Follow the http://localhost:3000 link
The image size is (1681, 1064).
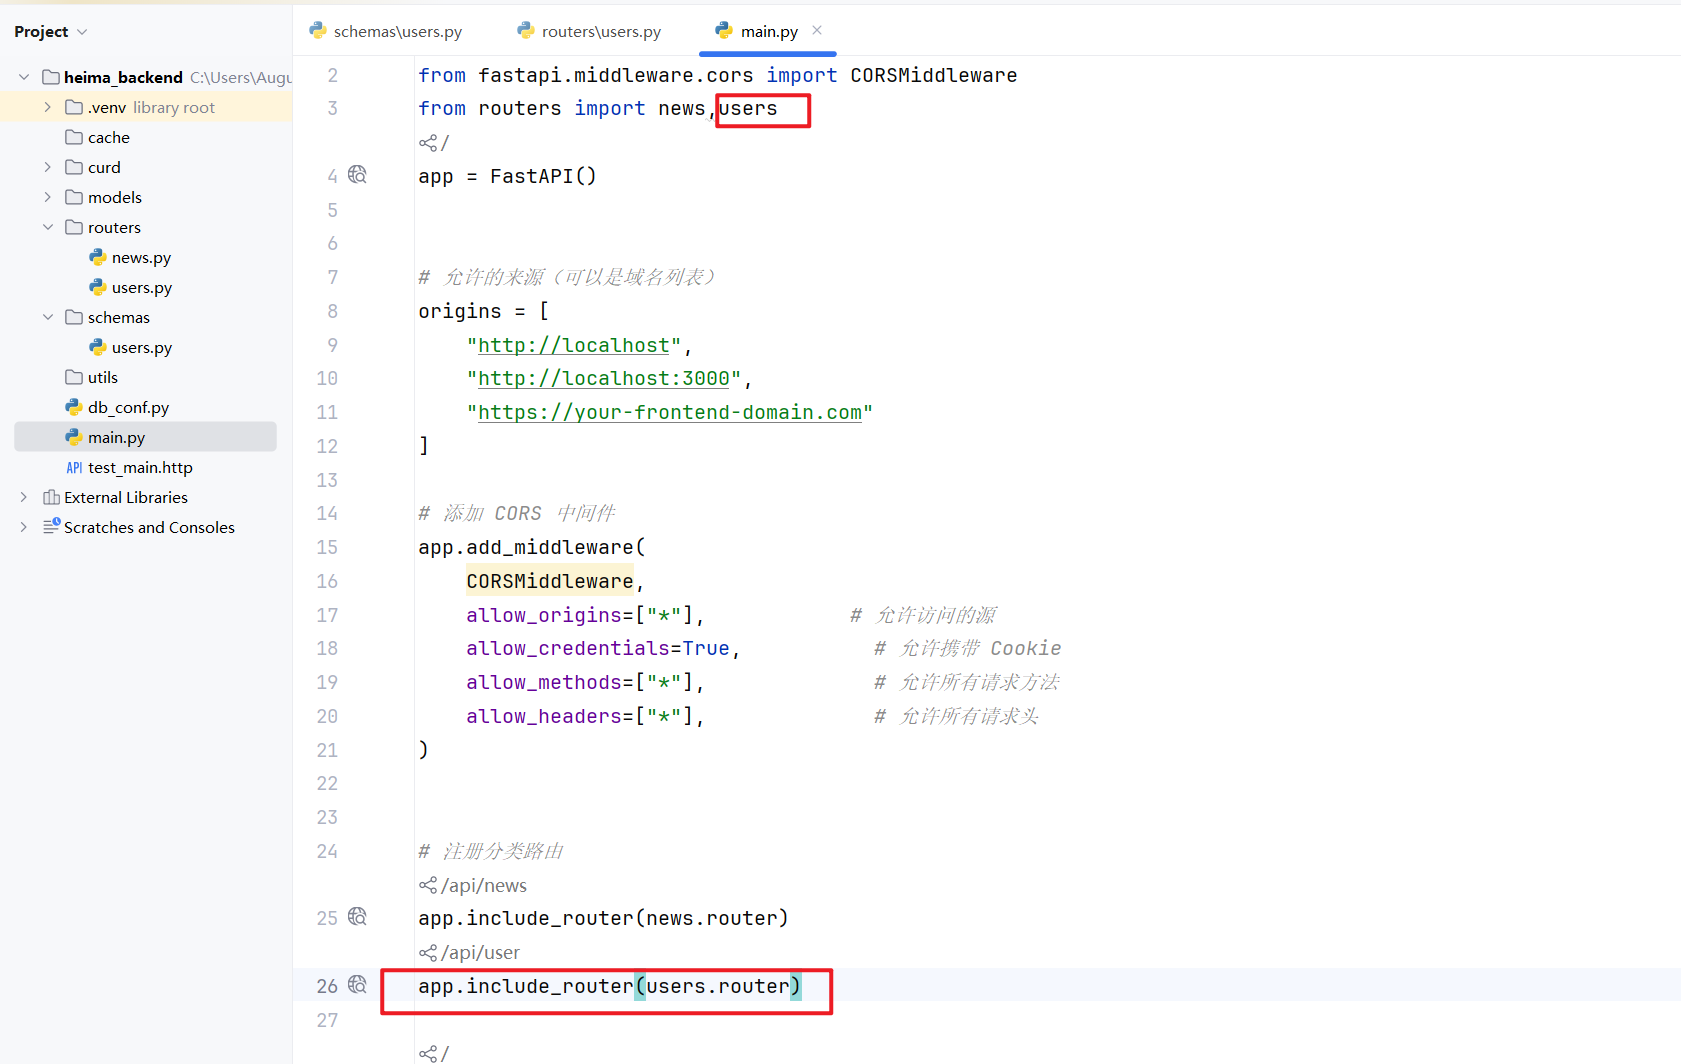pyautogui.click(x=603, y=379)
